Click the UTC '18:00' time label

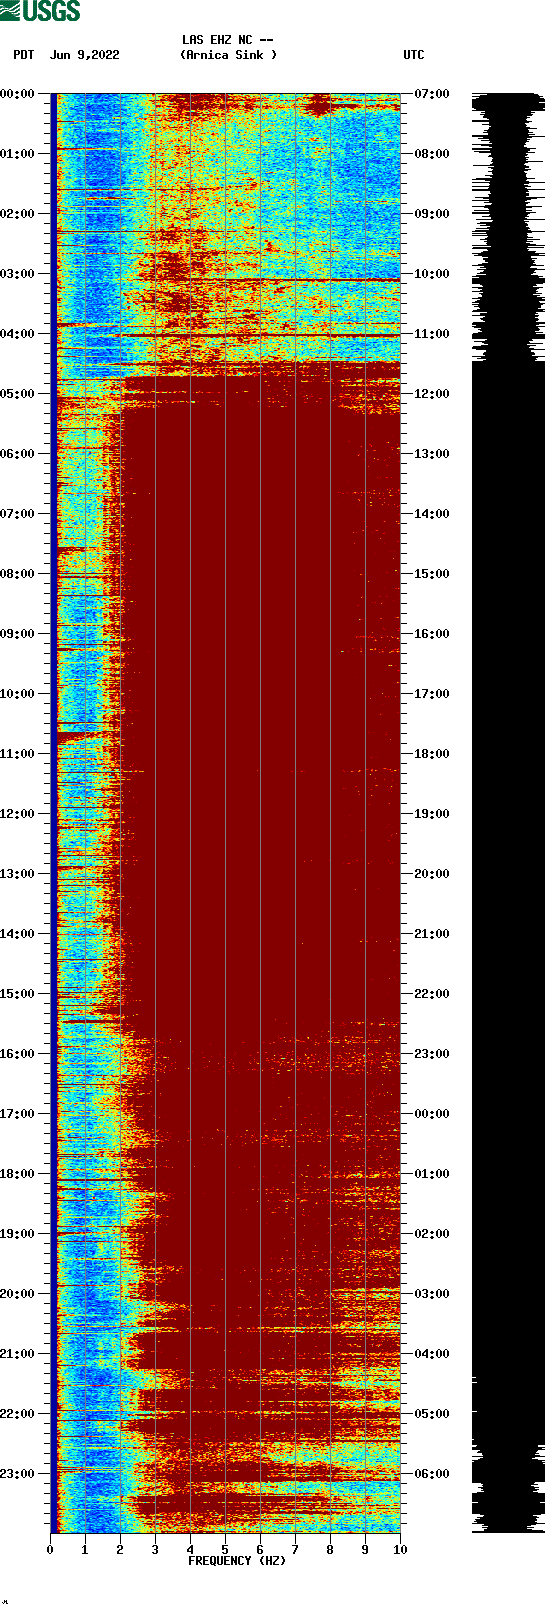[432, 754]
